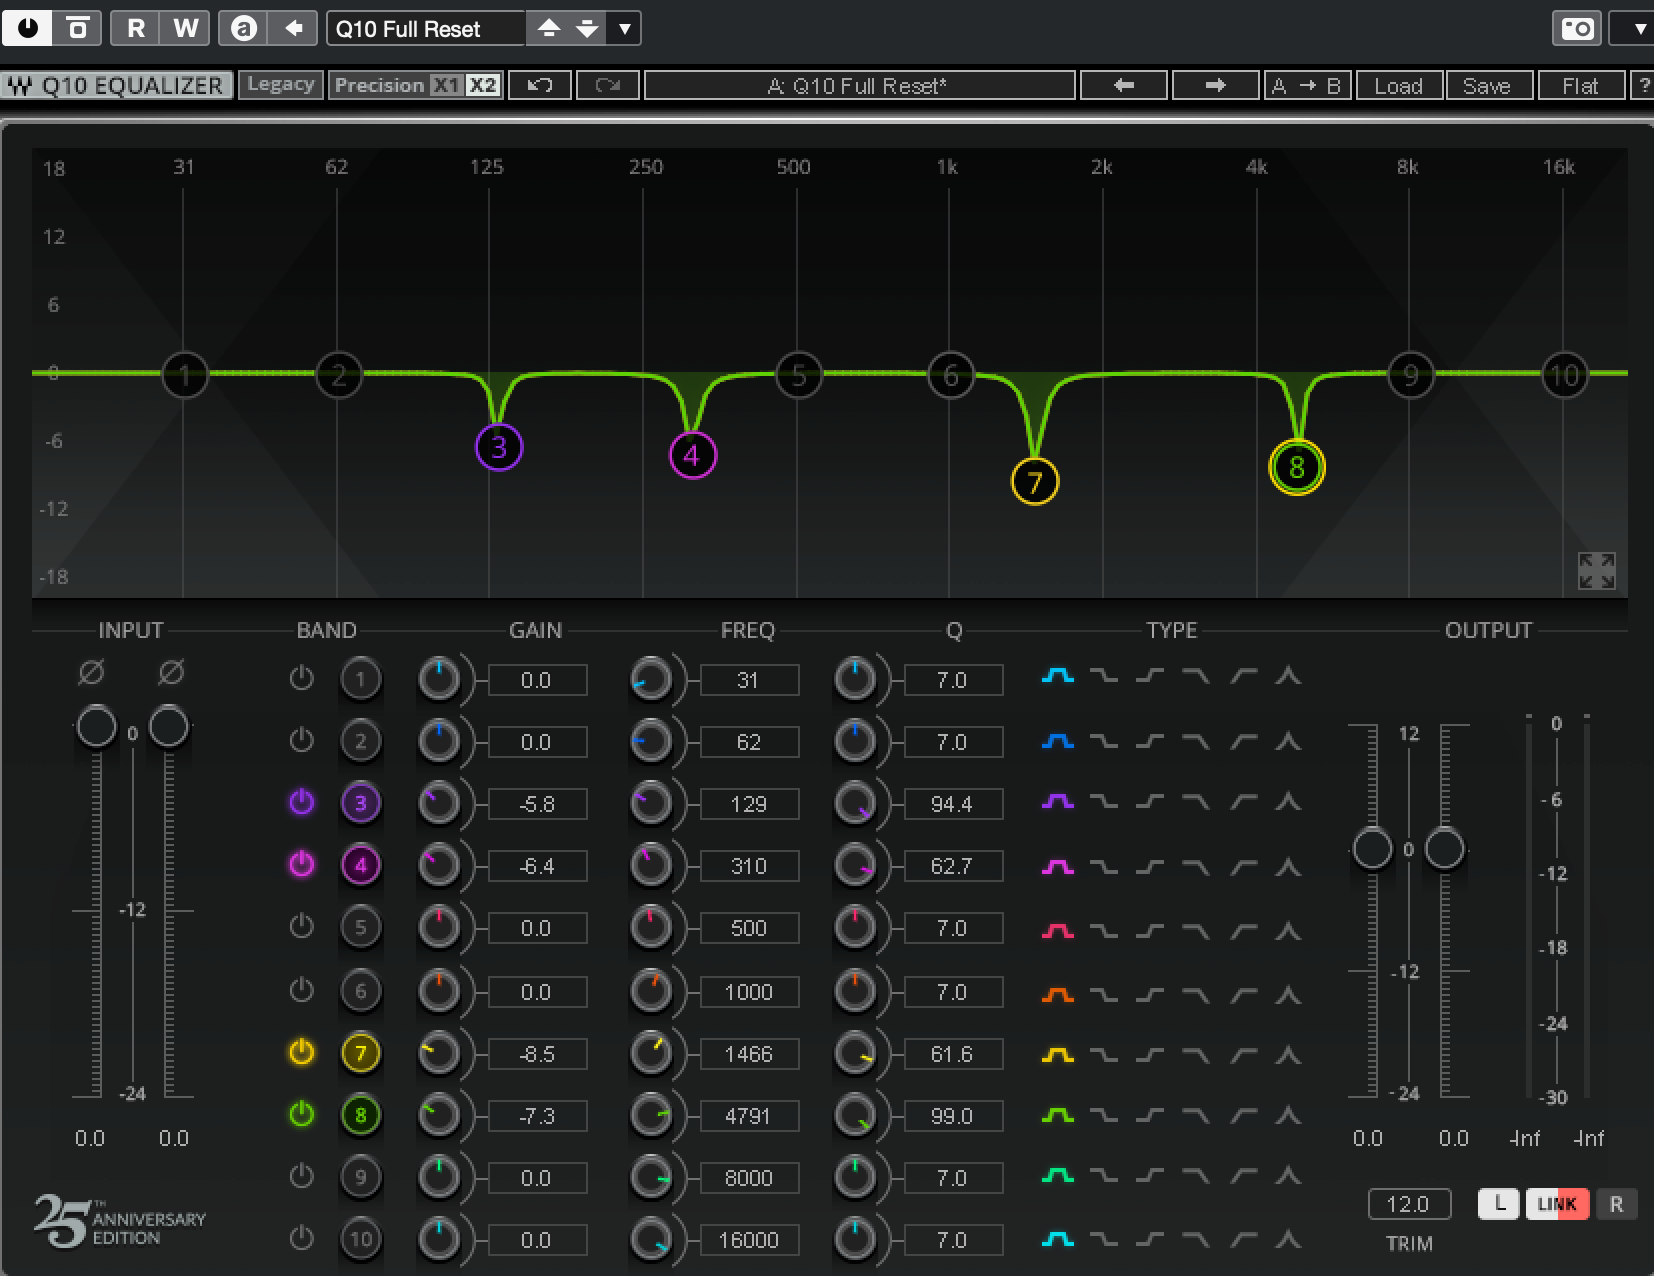This screenshot has height=1276, width=1654.
Task: Click the band 8 number button
Action: click(x=361, y=1115)
